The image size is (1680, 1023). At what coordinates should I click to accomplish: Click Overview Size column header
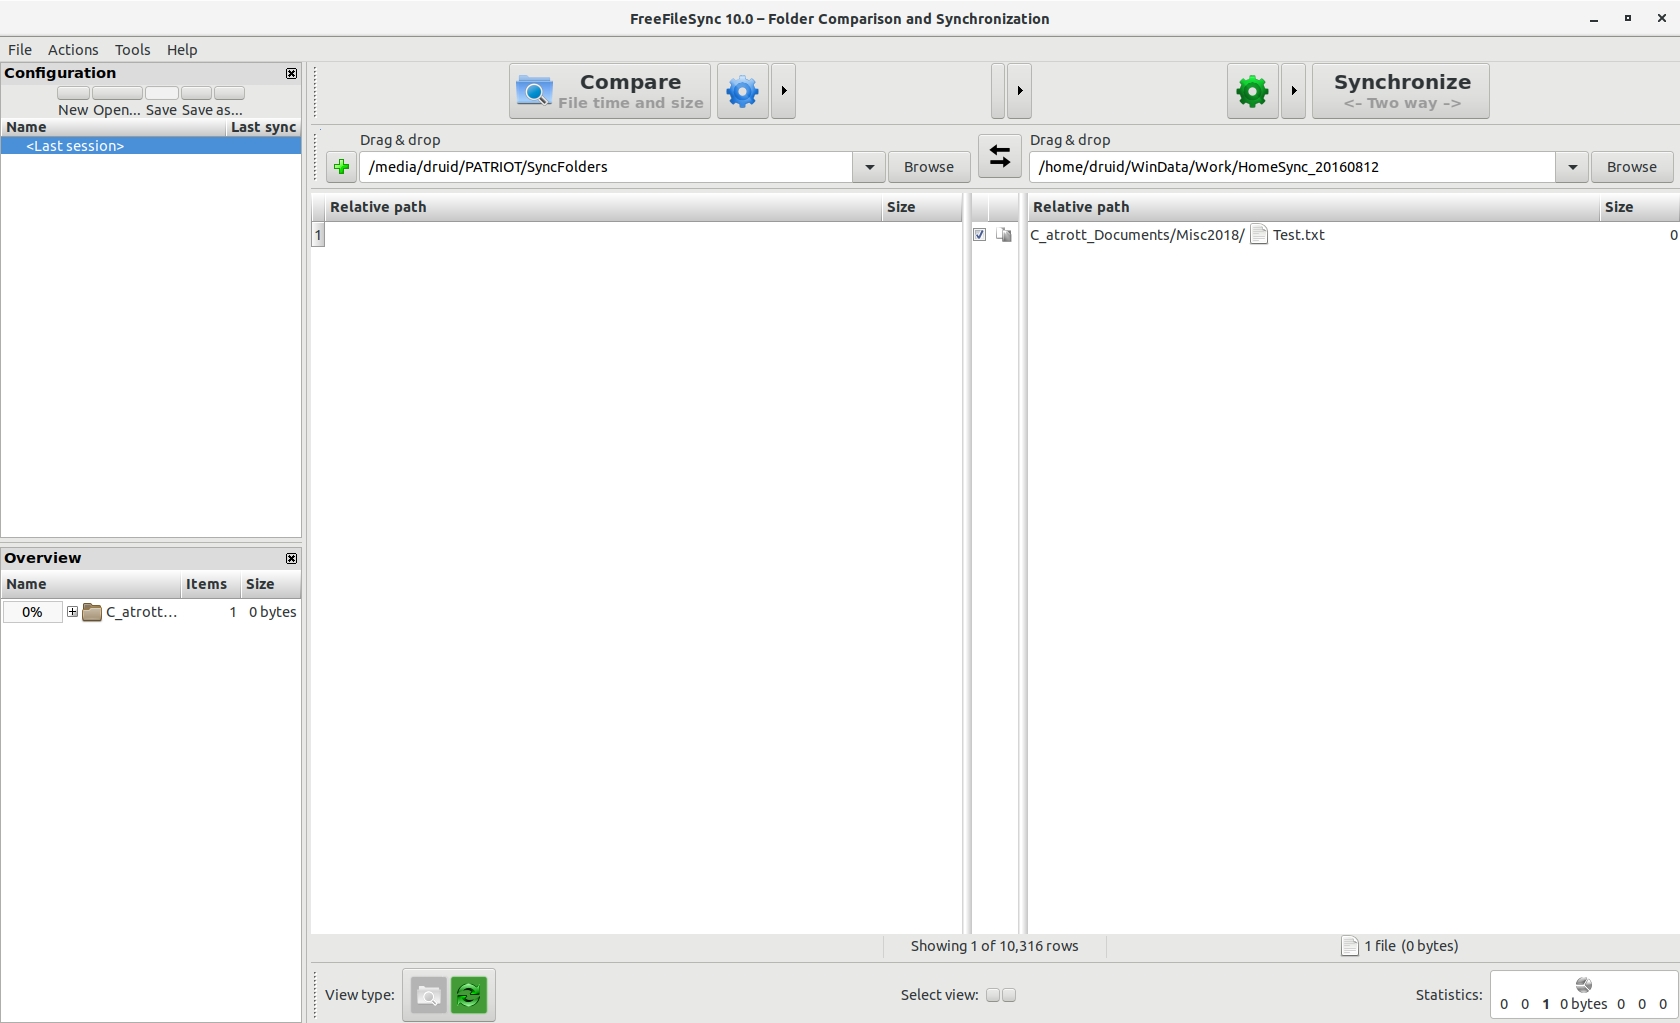tap(271, 584)
